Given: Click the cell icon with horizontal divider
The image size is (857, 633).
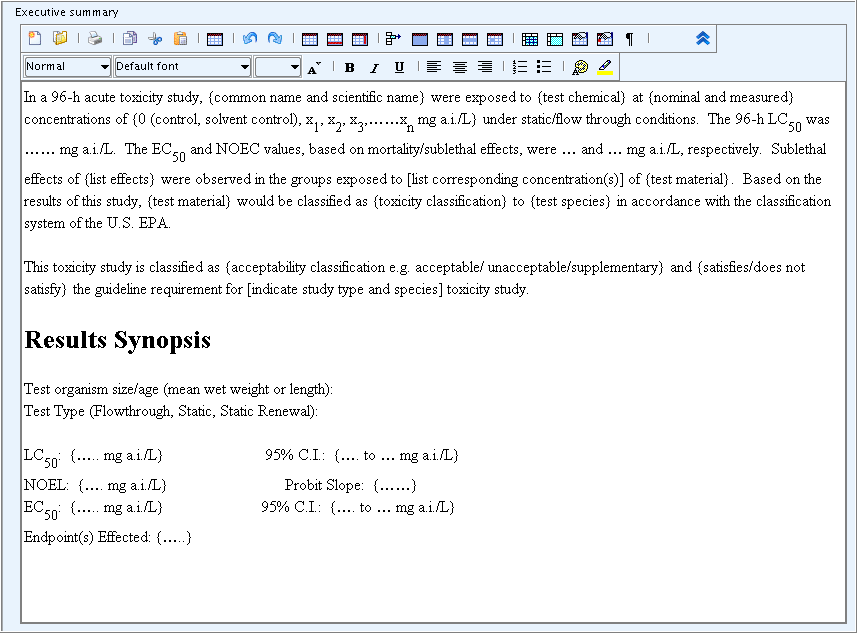Looking at the screenshot, I should click(x=470, y=39).
